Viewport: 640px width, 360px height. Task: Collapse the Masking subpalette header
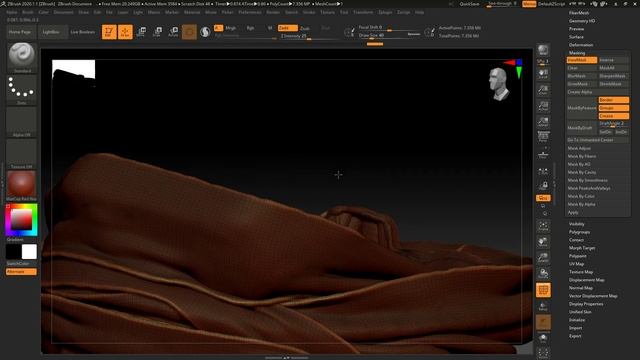[x=577, y=53]
